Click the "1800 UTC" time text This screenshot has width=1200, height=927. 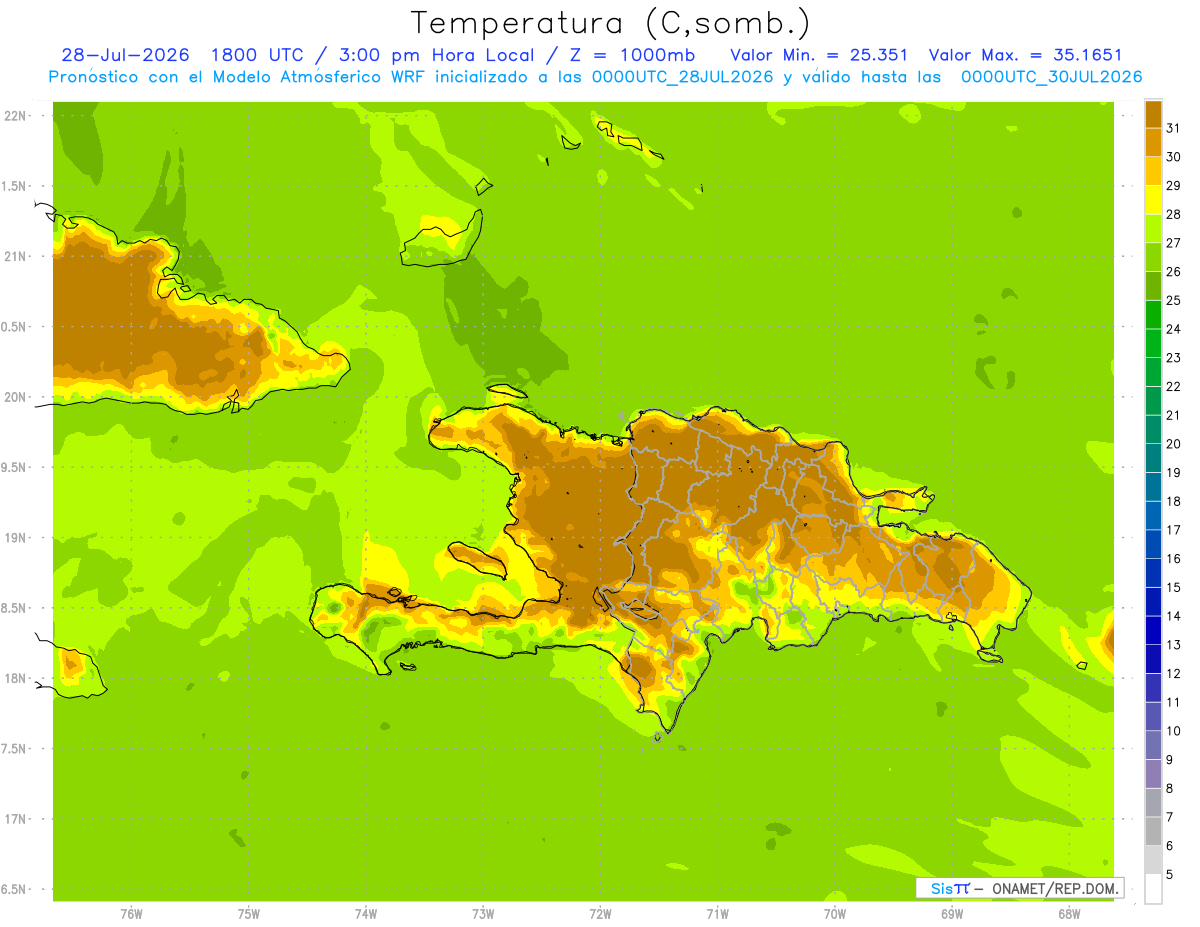(257, 55)
